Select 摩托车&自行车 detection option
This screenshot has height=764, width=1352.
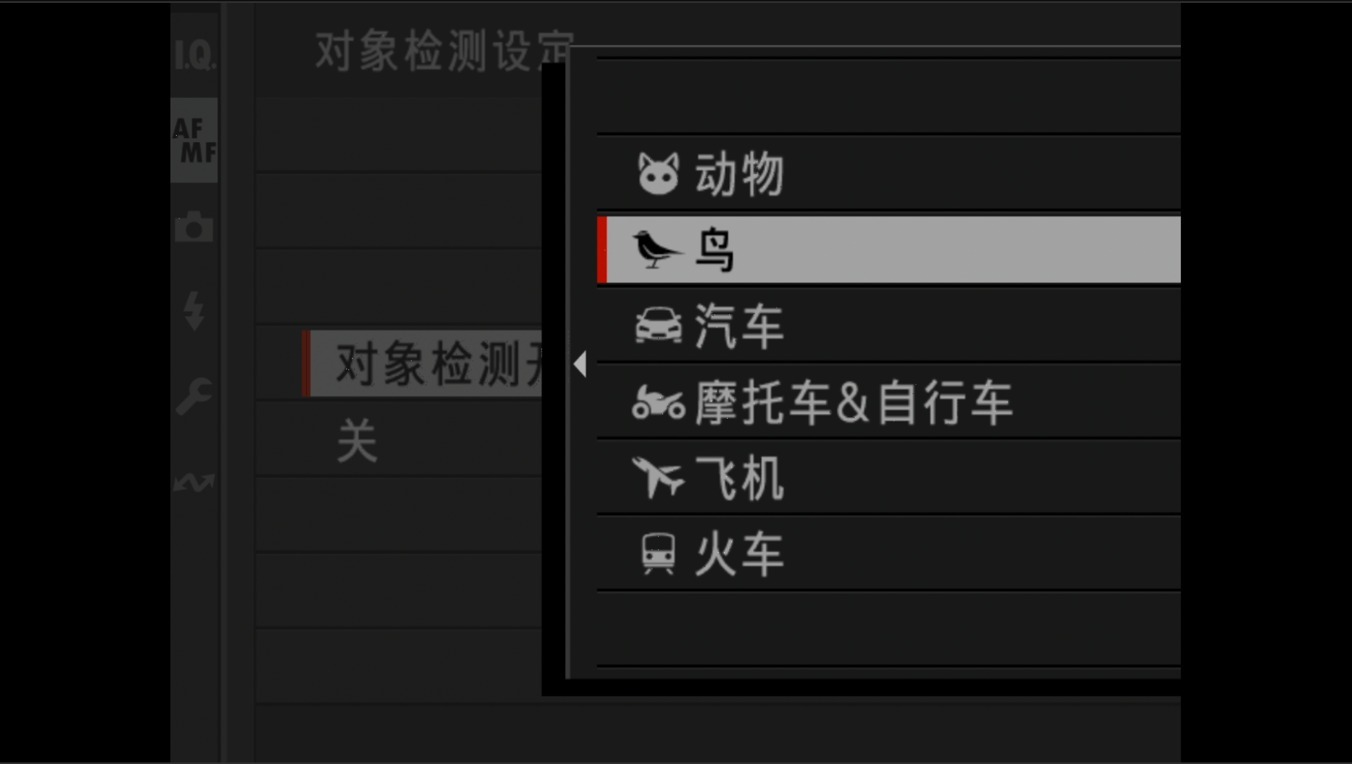pos(888,402)
